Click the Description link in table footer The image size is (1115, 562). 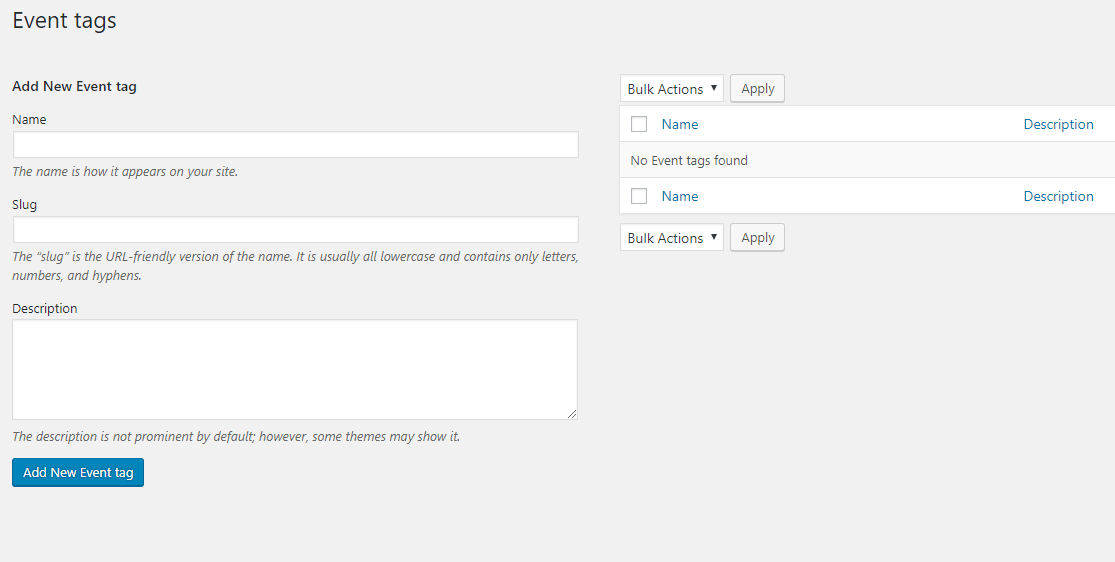pyautogui.click(x=1058, y=197)
